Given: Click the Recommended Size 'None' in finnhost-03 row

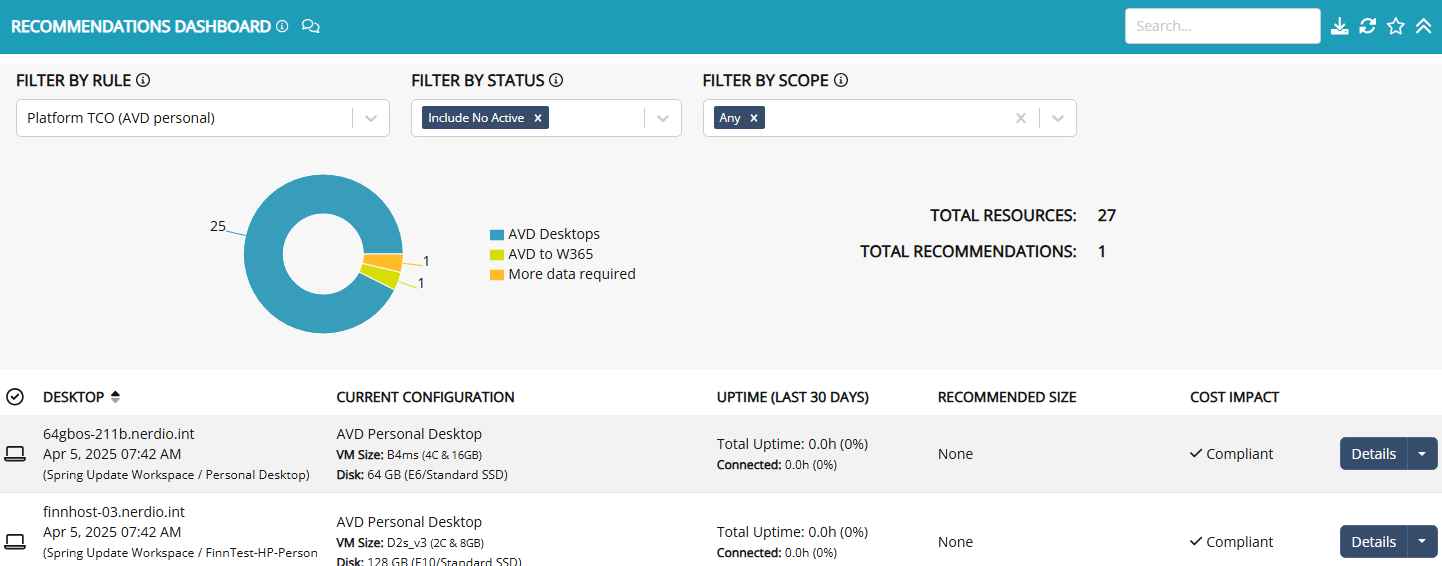Looking at the screenshot, I should [956, 542].
